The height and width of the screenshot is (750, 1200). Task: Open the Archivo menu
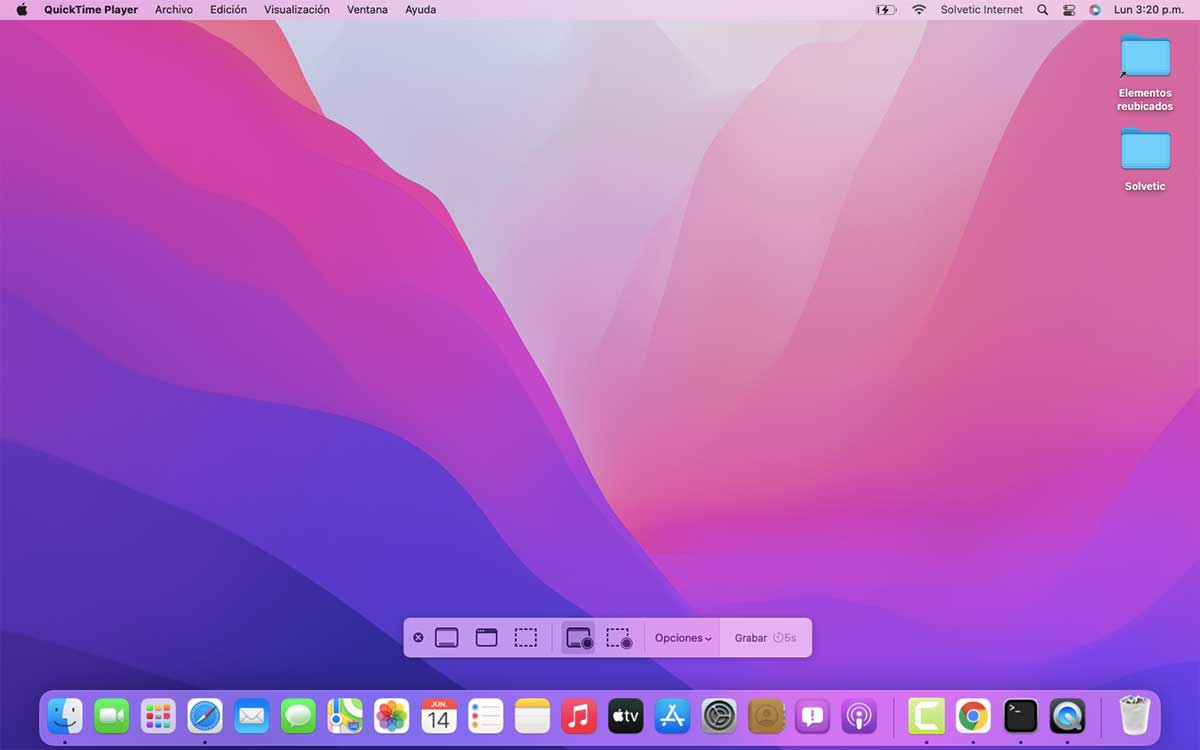coord(174,10)
